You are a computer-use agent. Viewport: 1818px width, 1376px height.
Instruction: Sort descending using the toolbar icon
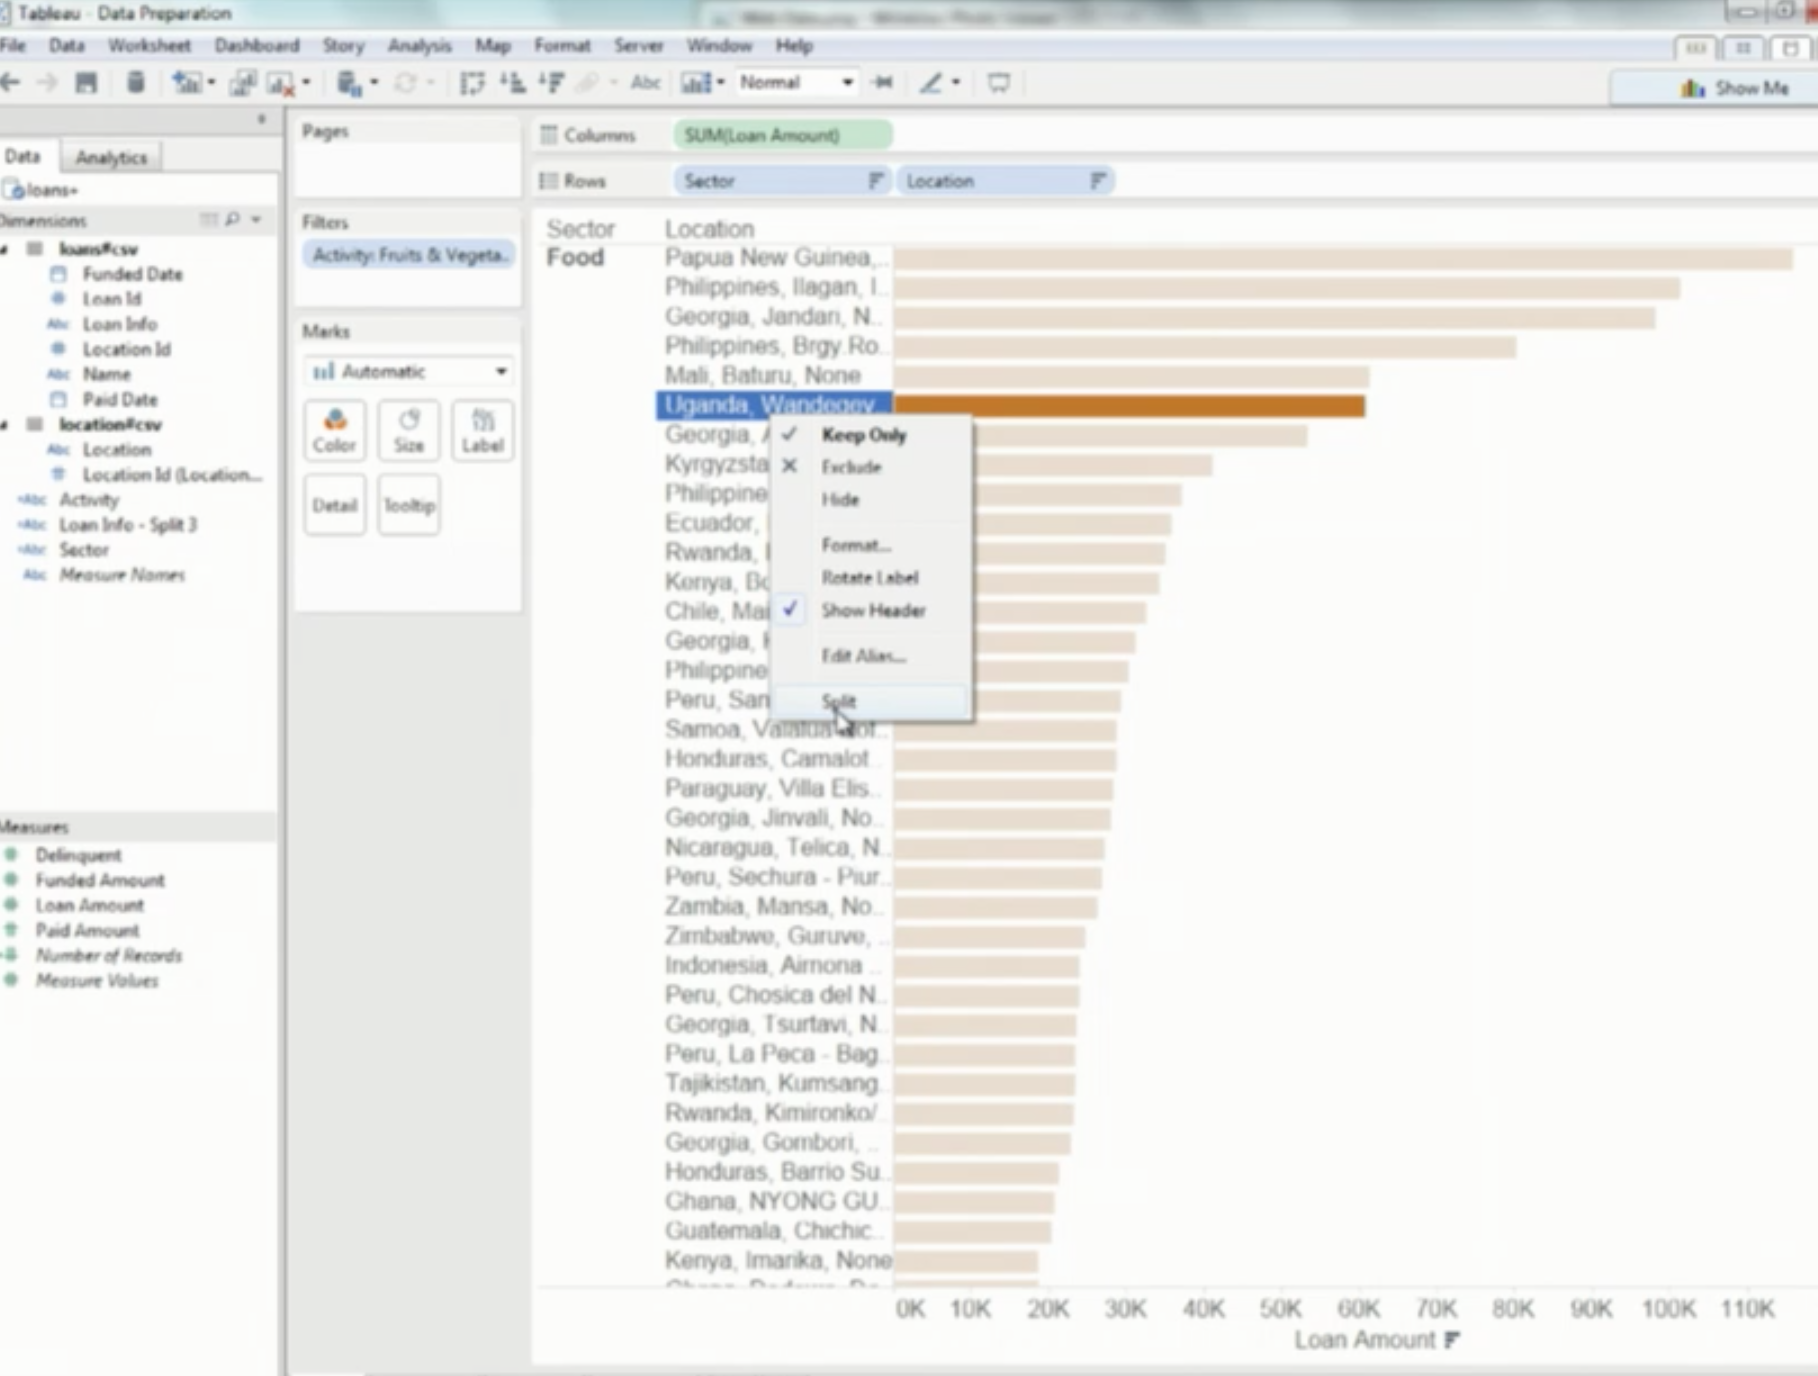[551, 83]
